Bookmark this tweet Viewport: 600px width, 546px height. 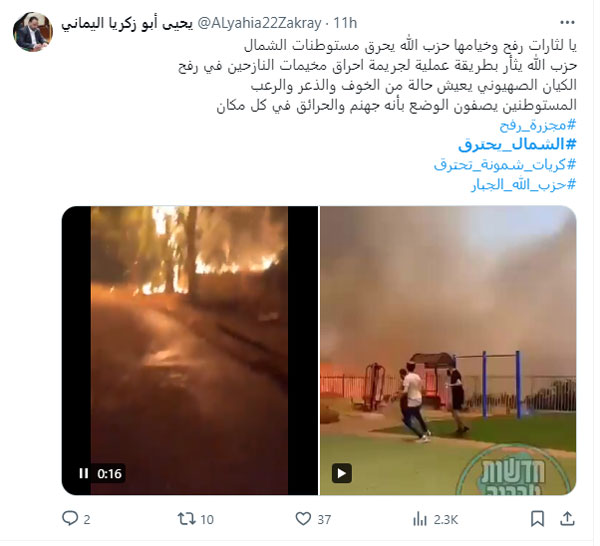[537, 519]
